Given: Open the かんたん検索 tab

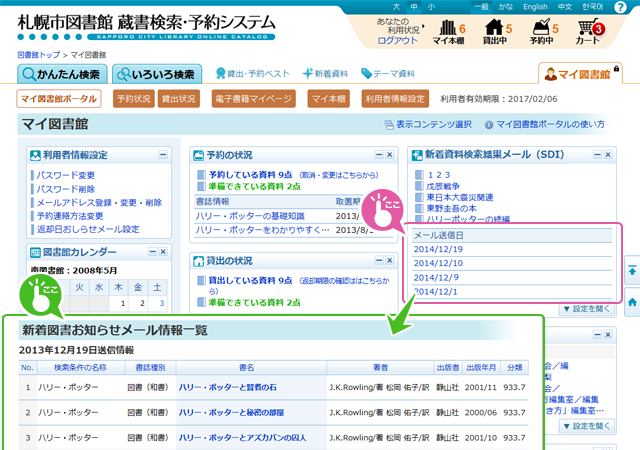Looking at the screenshot, I should coord(62,74).
